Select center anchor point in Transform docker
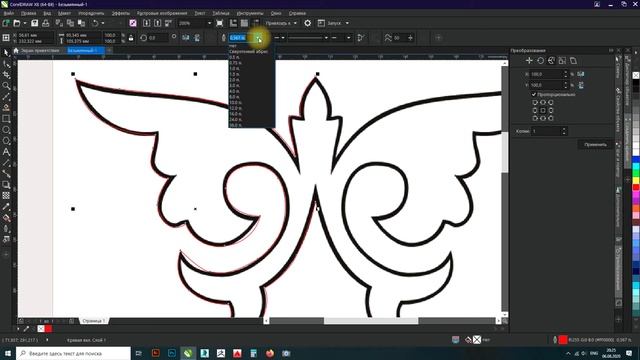 (x=543, y=110)
